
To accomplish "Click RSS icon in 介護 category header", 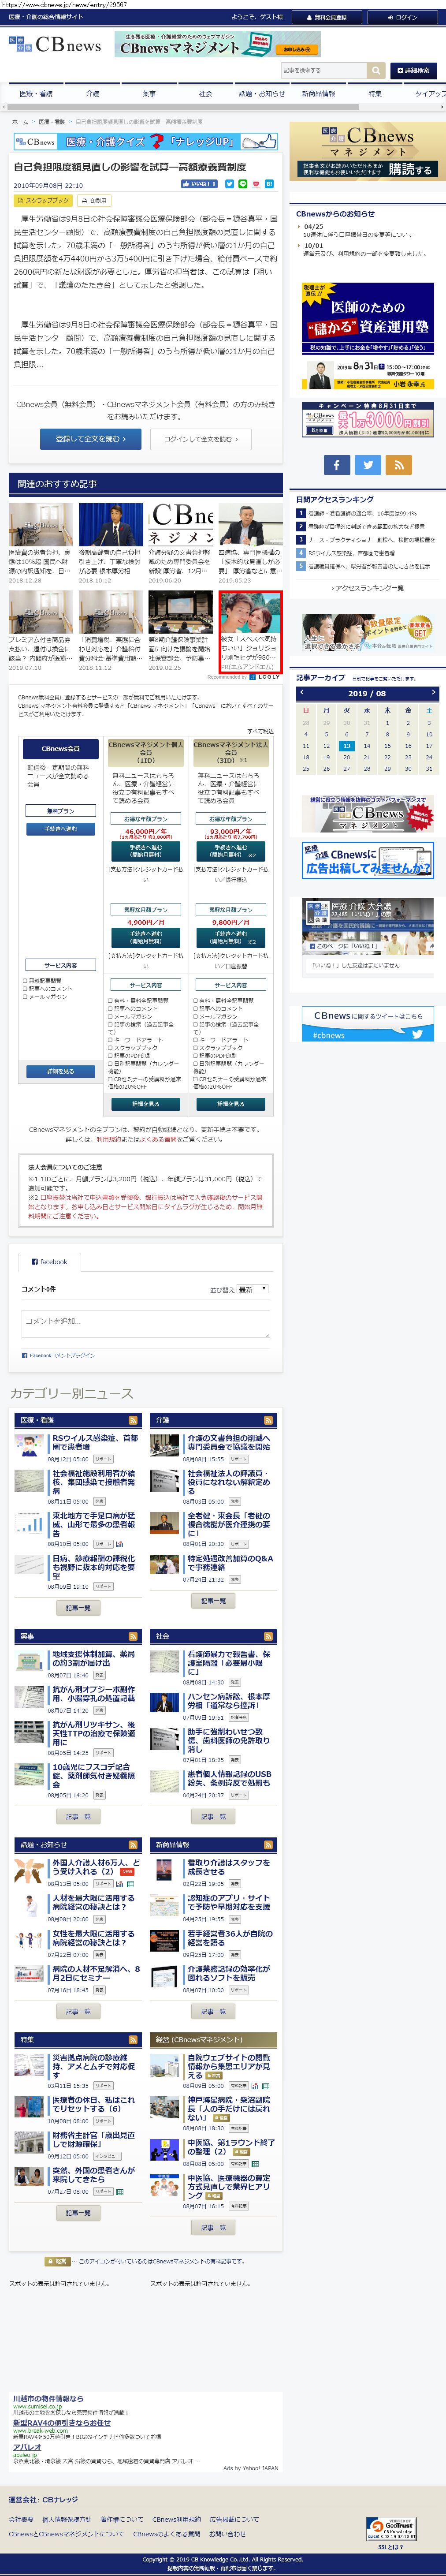I will click(268, 1420).
